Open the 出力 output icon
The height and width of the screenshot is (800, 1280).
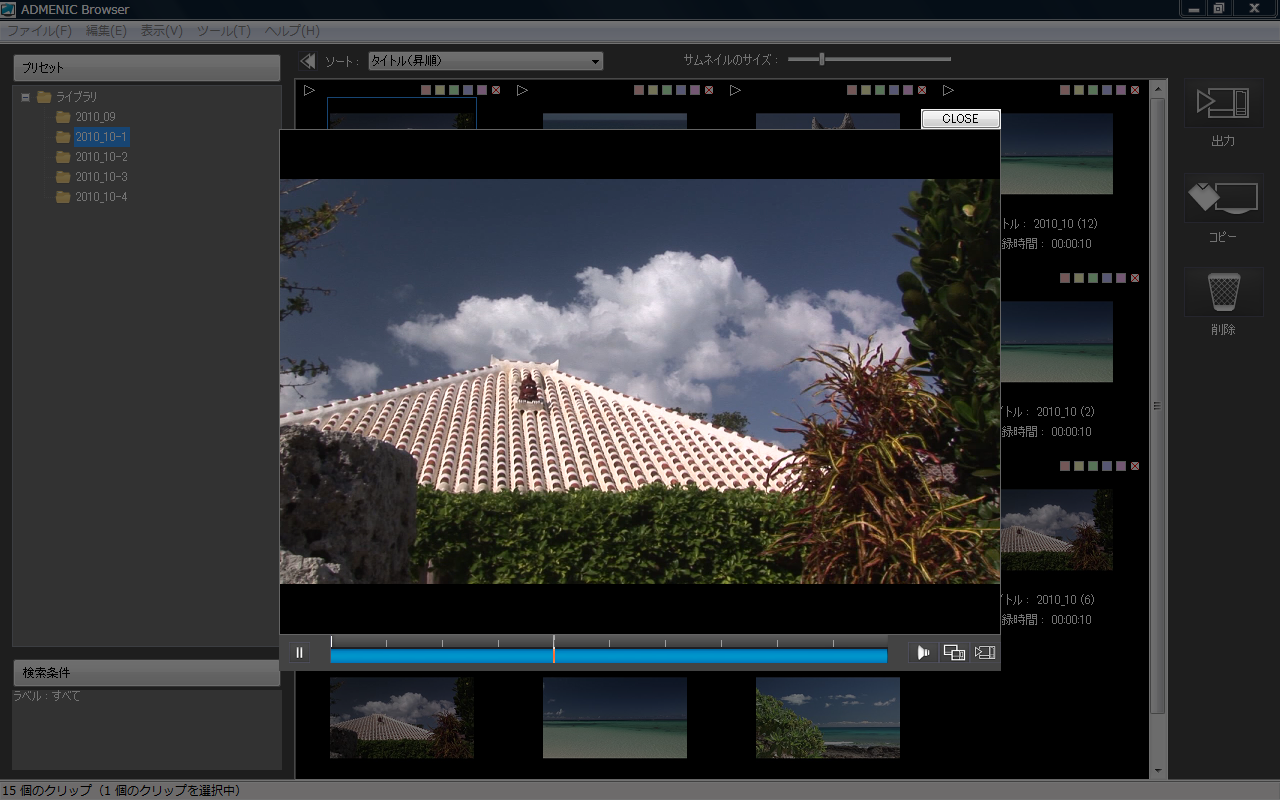tap(1223, 103)
